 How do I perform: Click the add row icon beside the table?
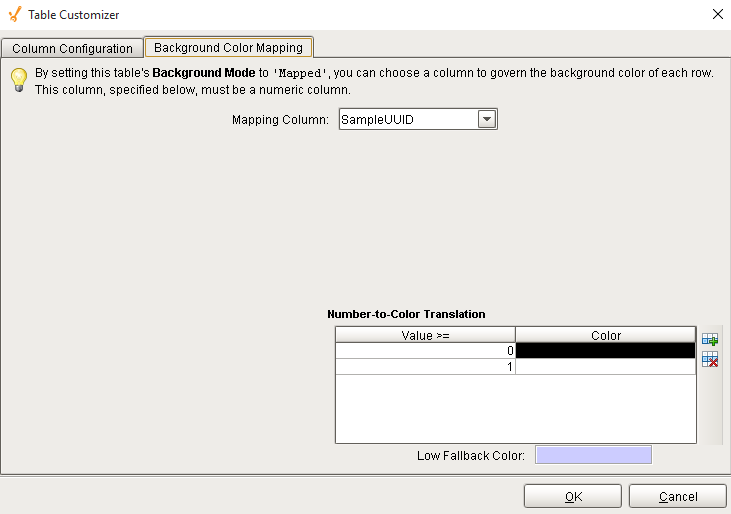pos(710,340)
